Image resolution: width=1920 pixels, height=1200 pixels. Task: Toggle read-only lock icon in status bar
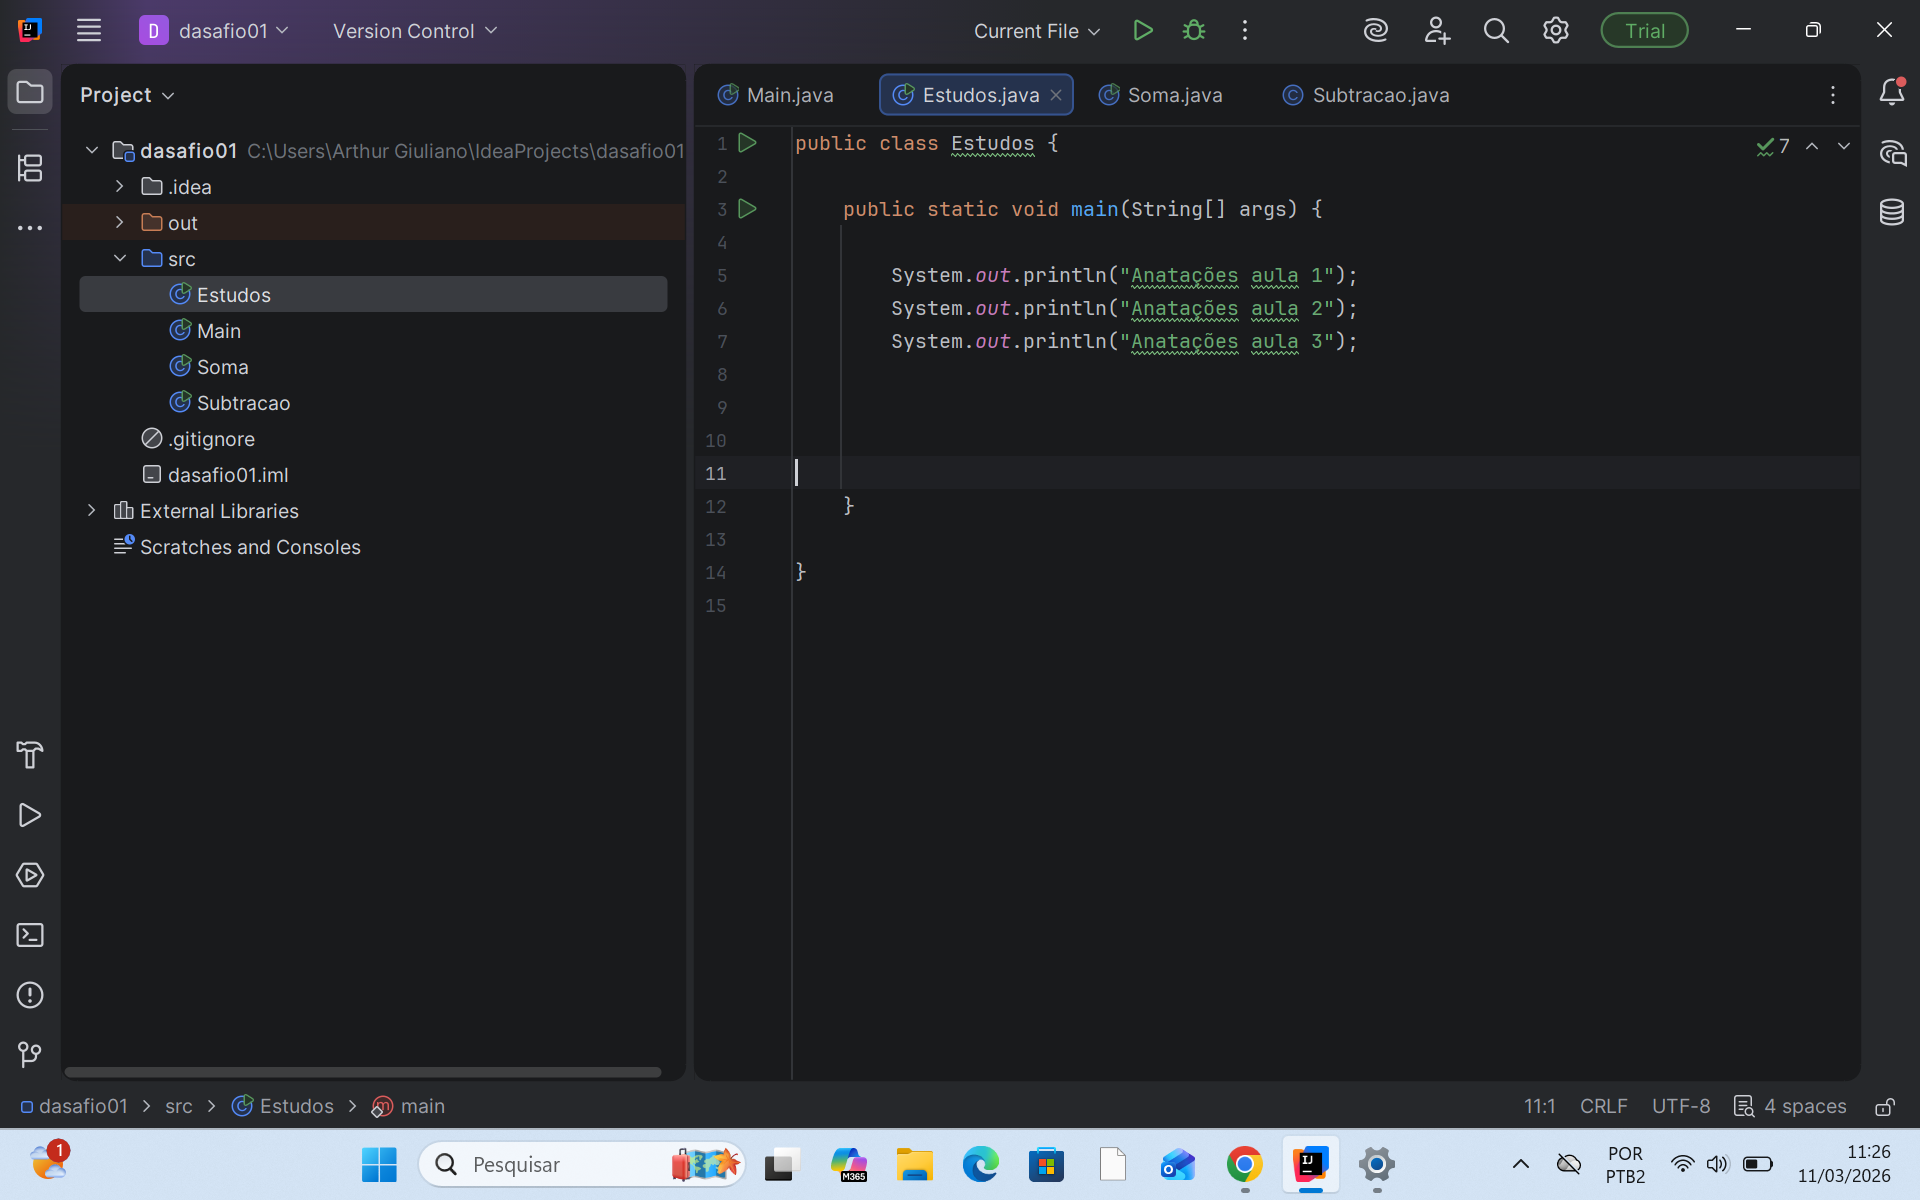click(1885, 1106)
